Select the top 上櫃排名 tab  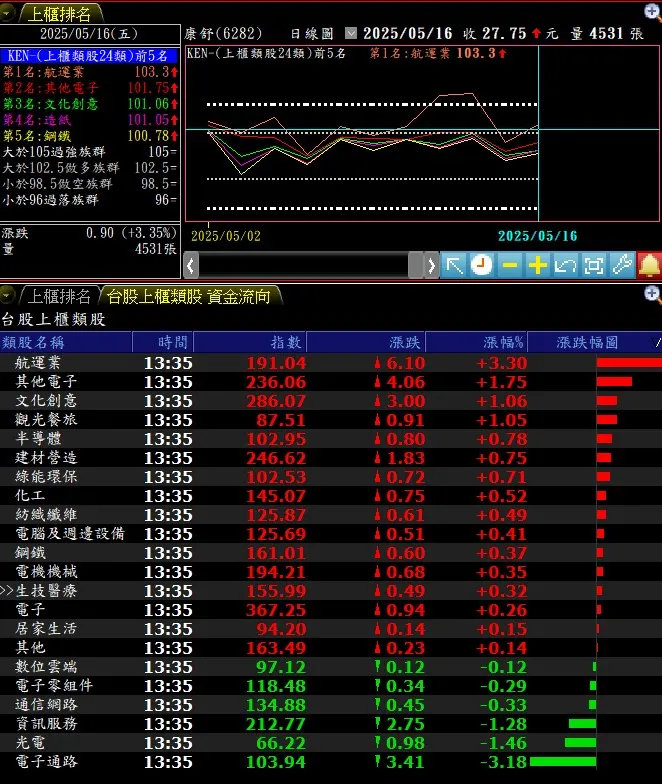pos(59,14)
